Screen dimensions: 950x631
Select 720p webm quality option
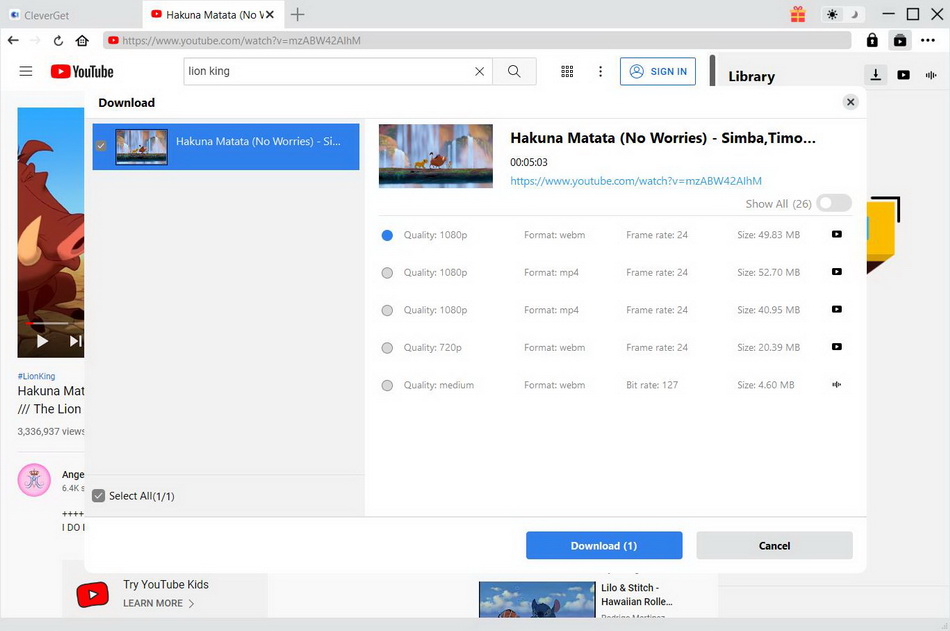pyautogui.click(x=387, y=348)
